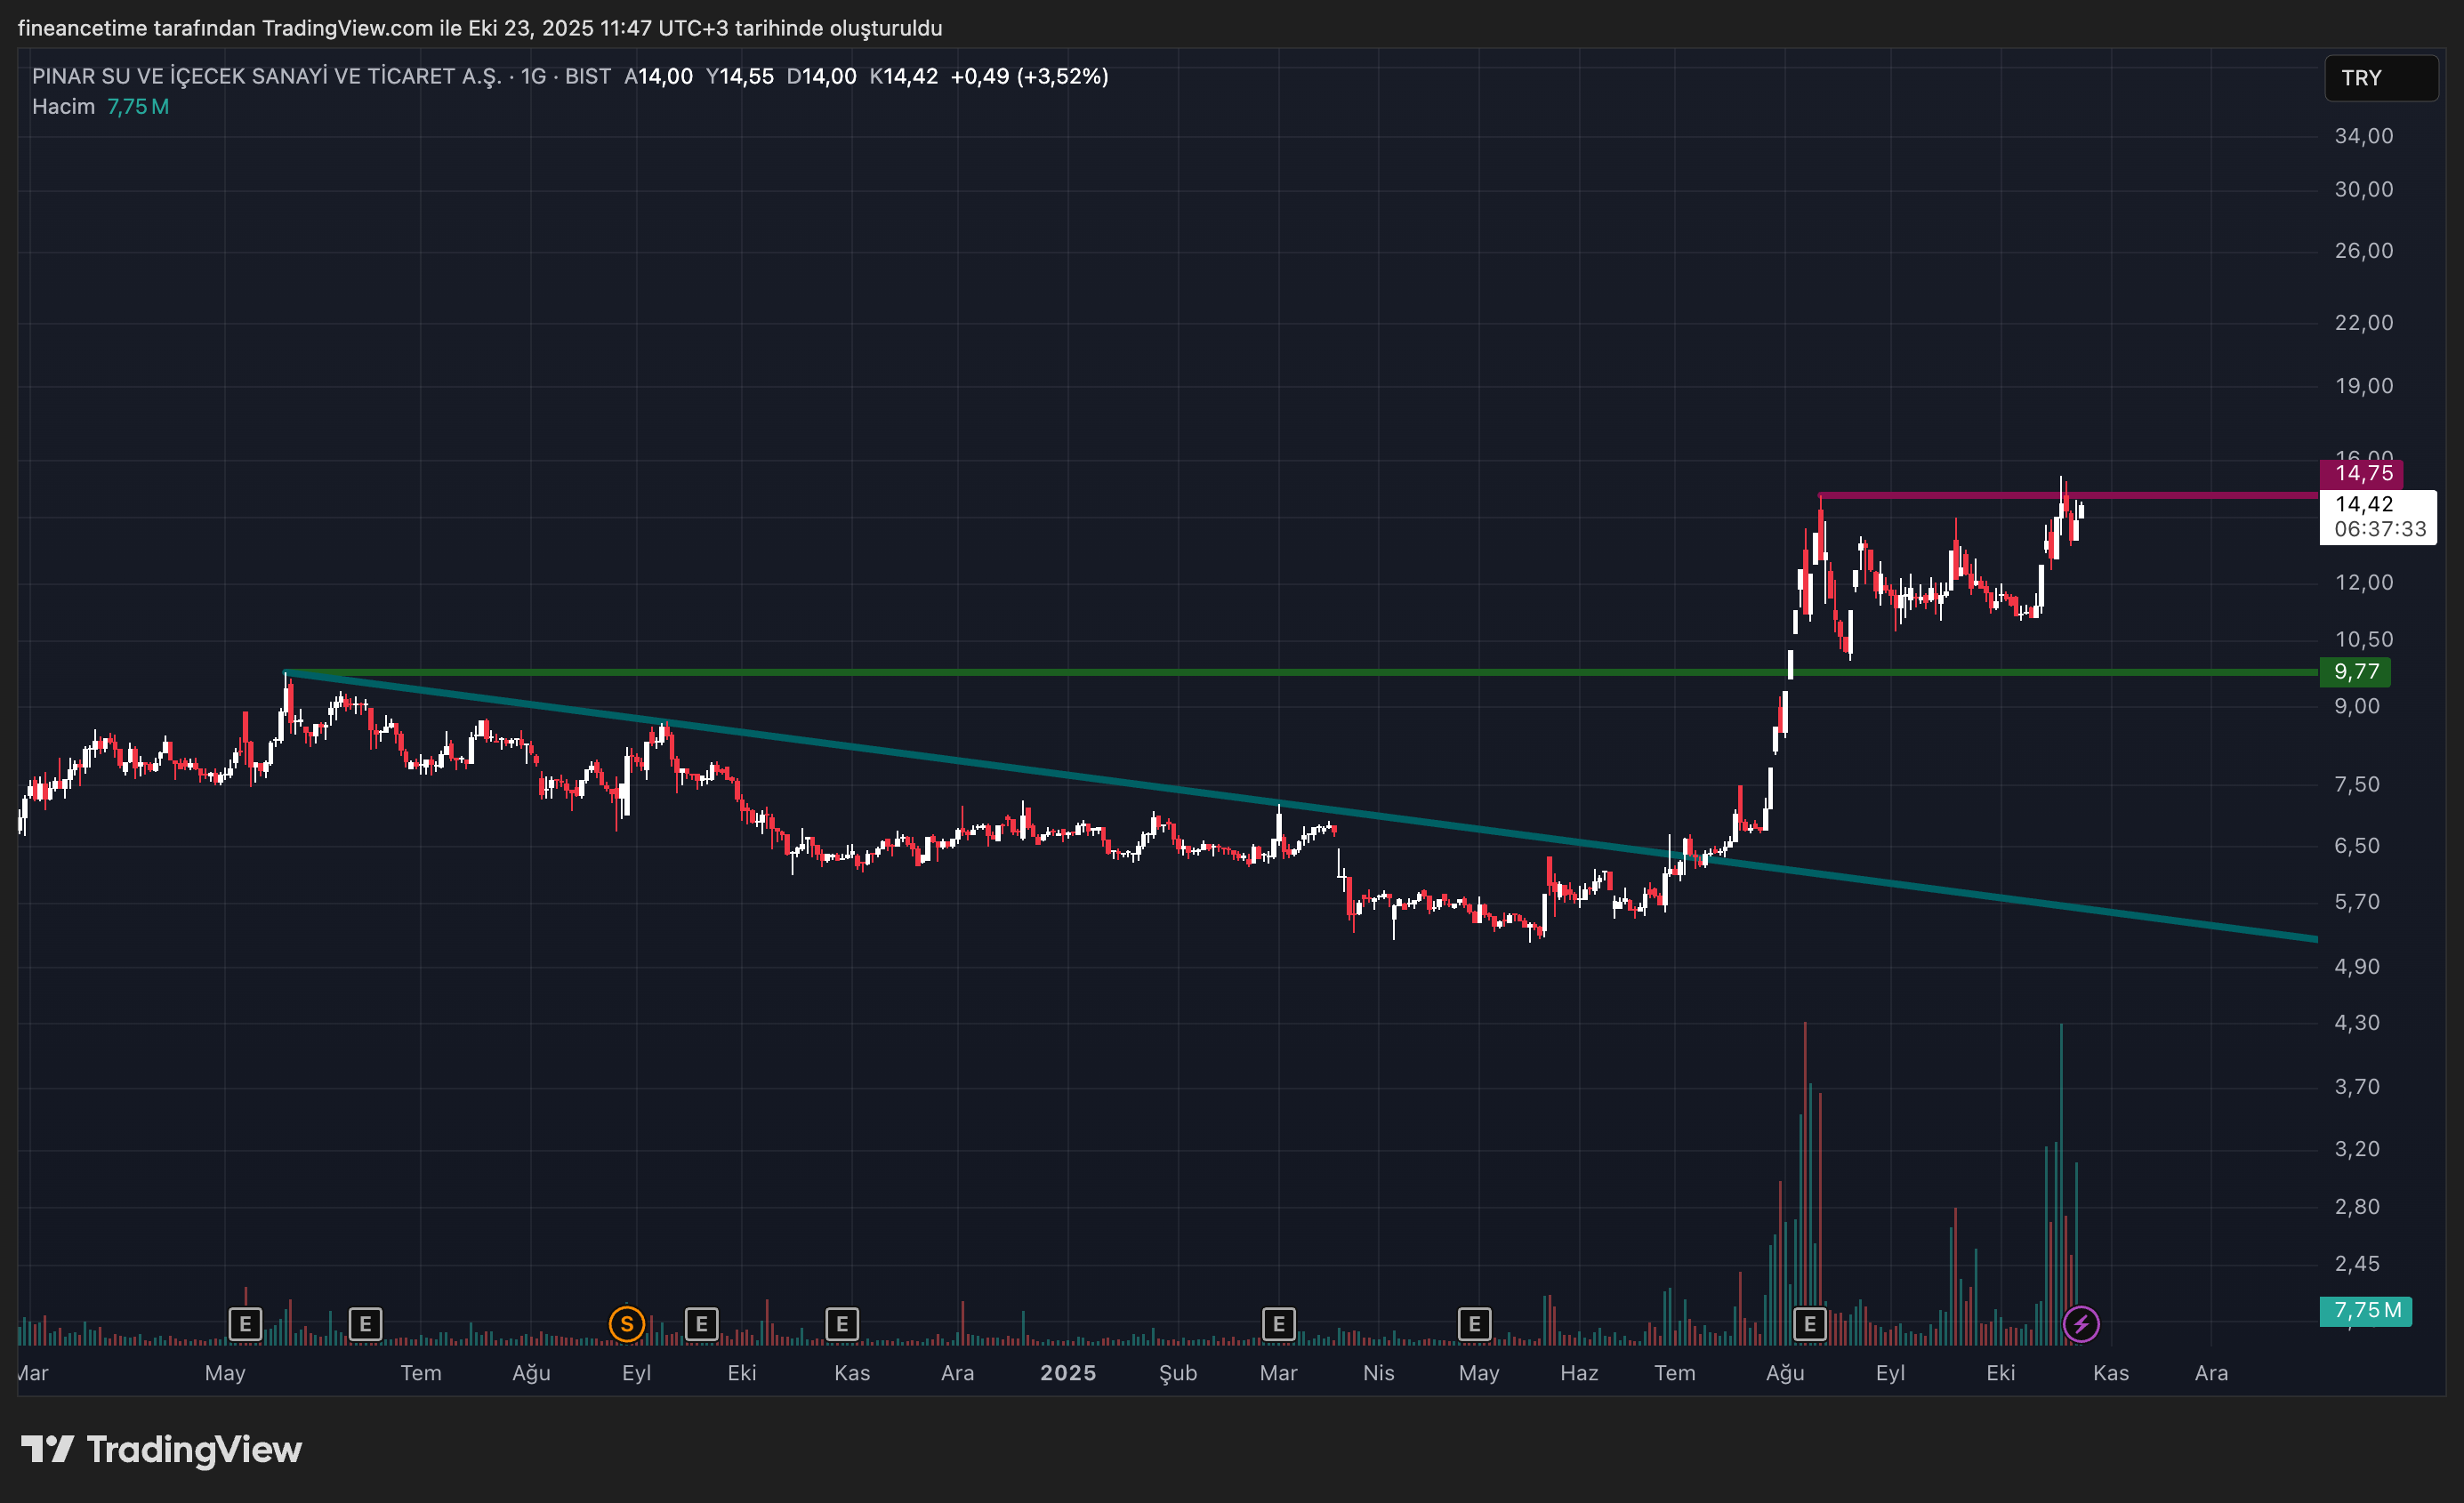The height and width of the screenshot is (1503, 2464).
Task: Open the E marker just left of Eki 2024
Action: coord(701,1324)
